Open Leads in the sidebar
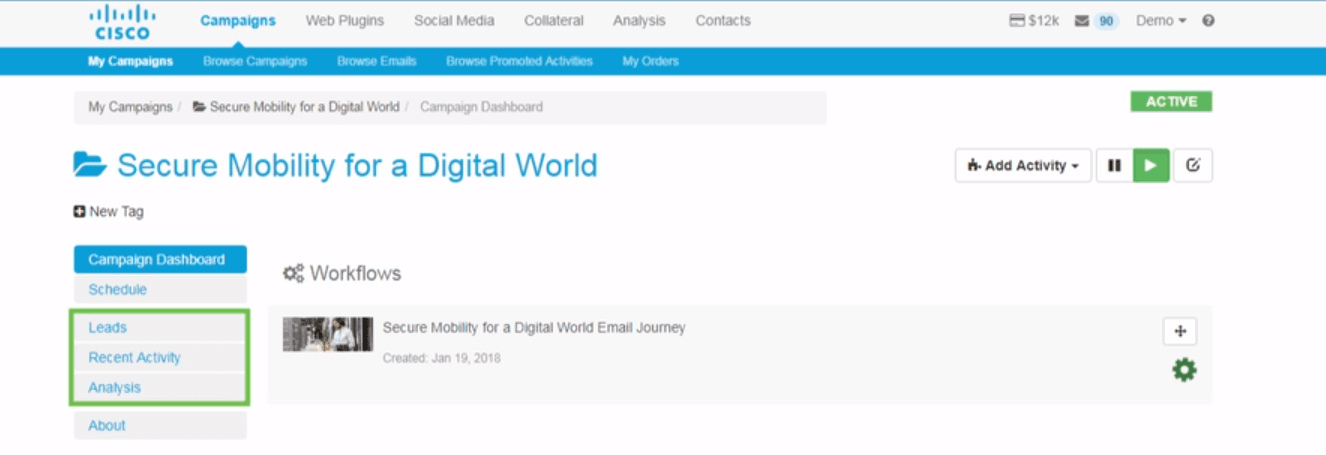The height and width of the screenshot is (455, 1326). click(x=160, y=328)
